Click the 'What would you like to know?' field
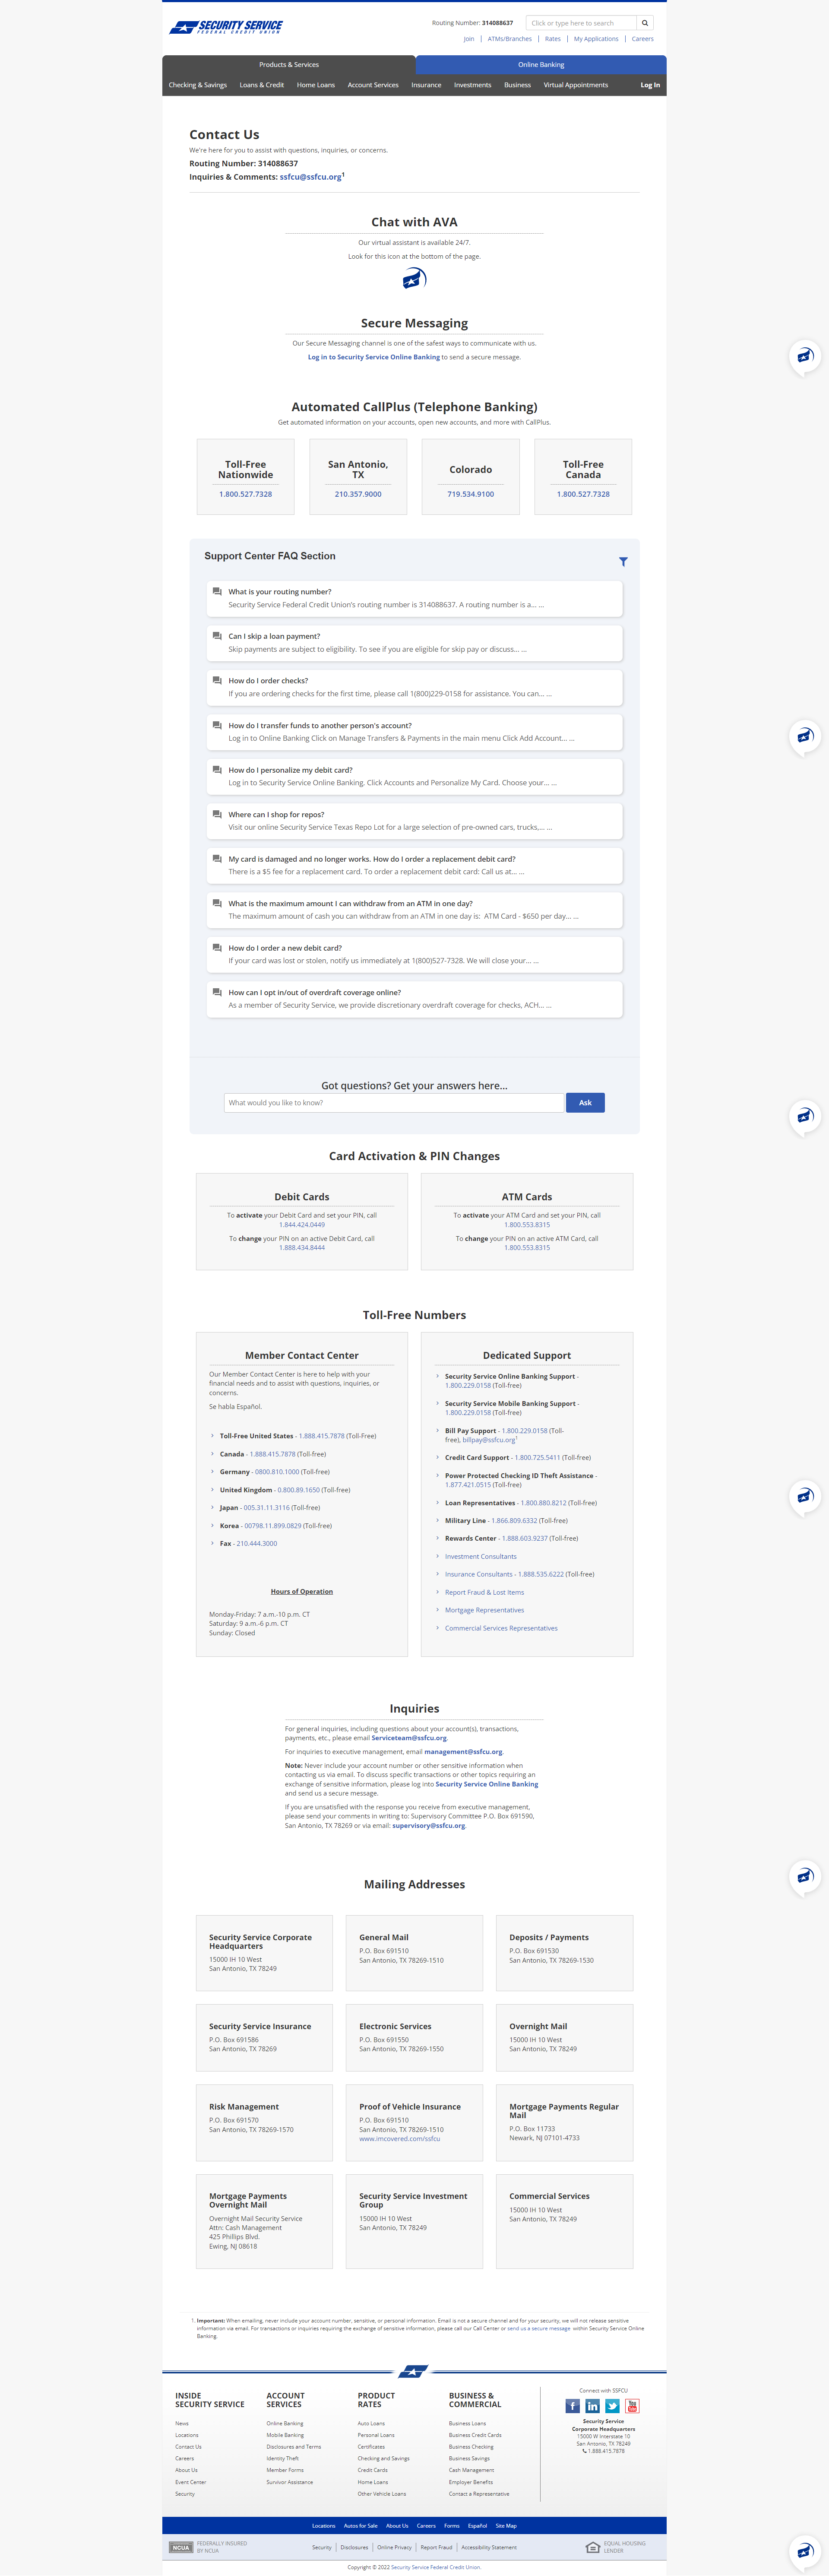The image size is (829, 2576). pyautogui.click(x=394, y=1103)
